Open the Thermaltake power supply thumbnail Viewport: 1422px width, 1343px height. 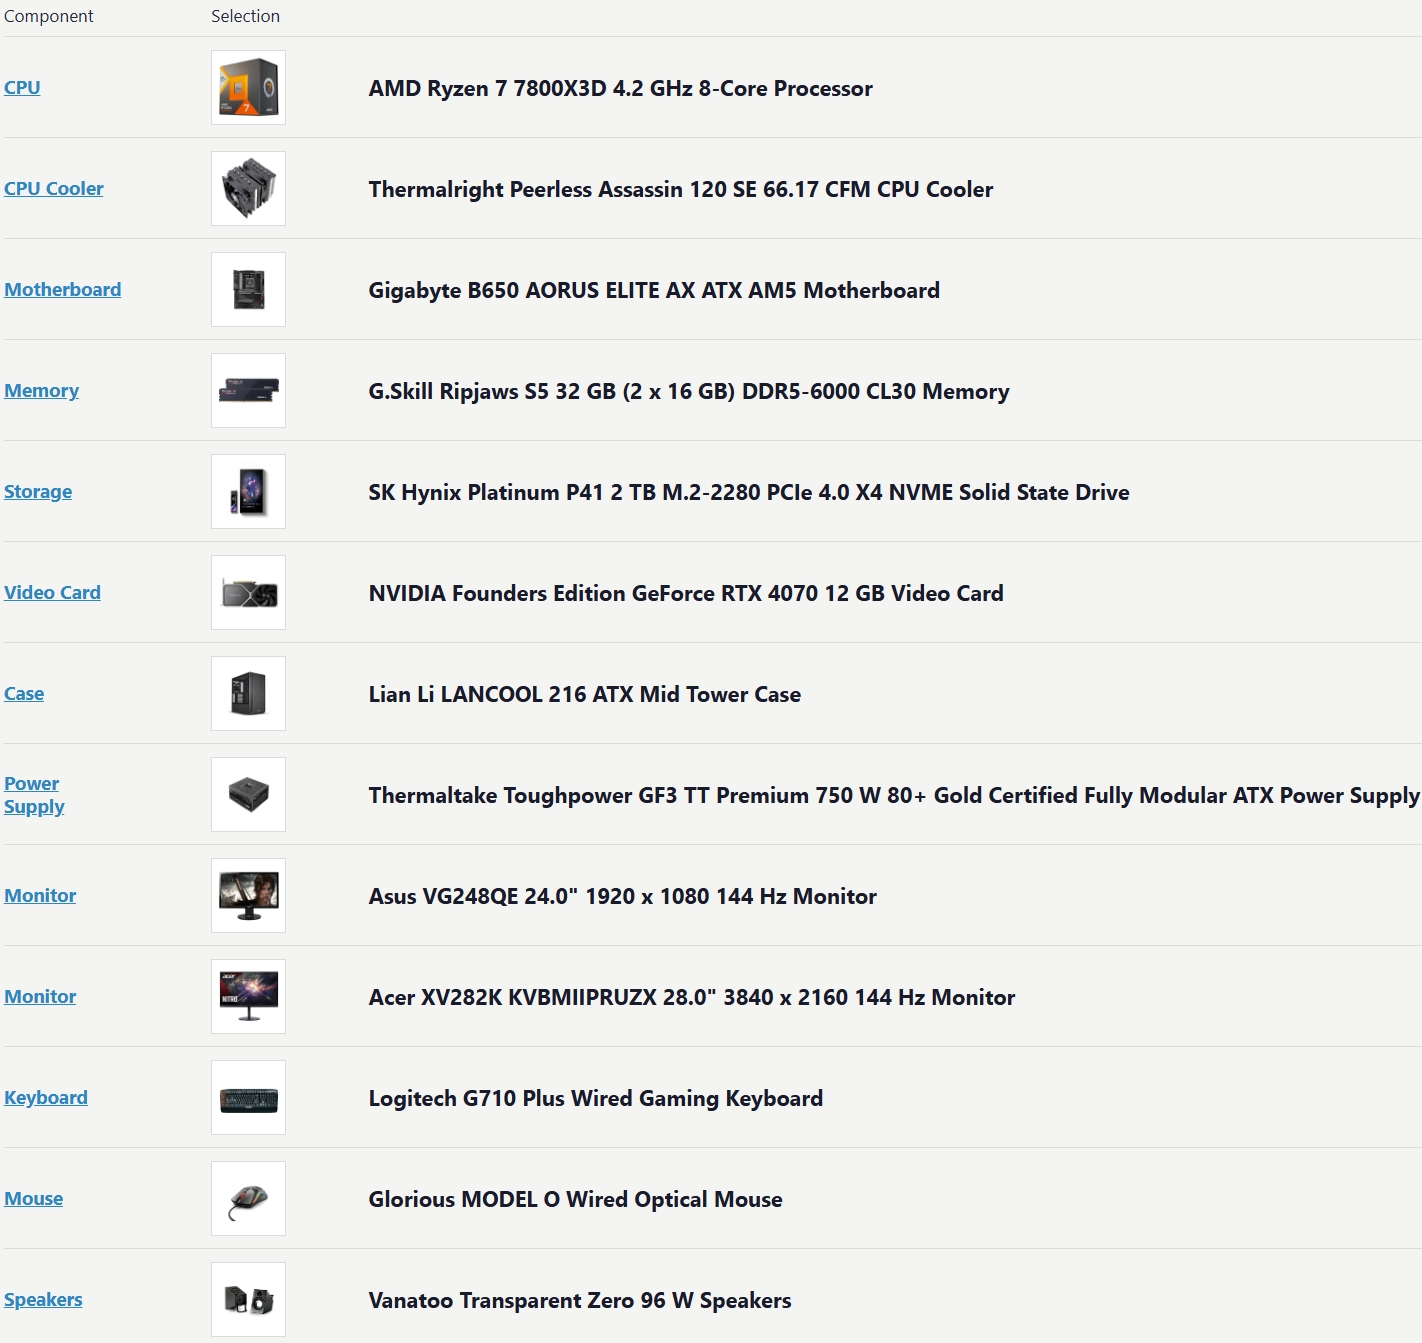tap(248, 794)
